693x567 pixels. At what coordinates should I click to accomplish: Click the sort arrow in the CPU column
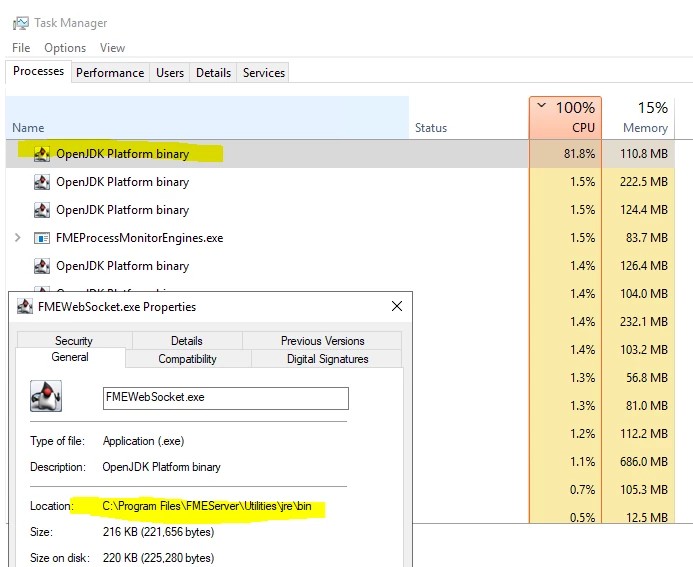tap(541, 106)
